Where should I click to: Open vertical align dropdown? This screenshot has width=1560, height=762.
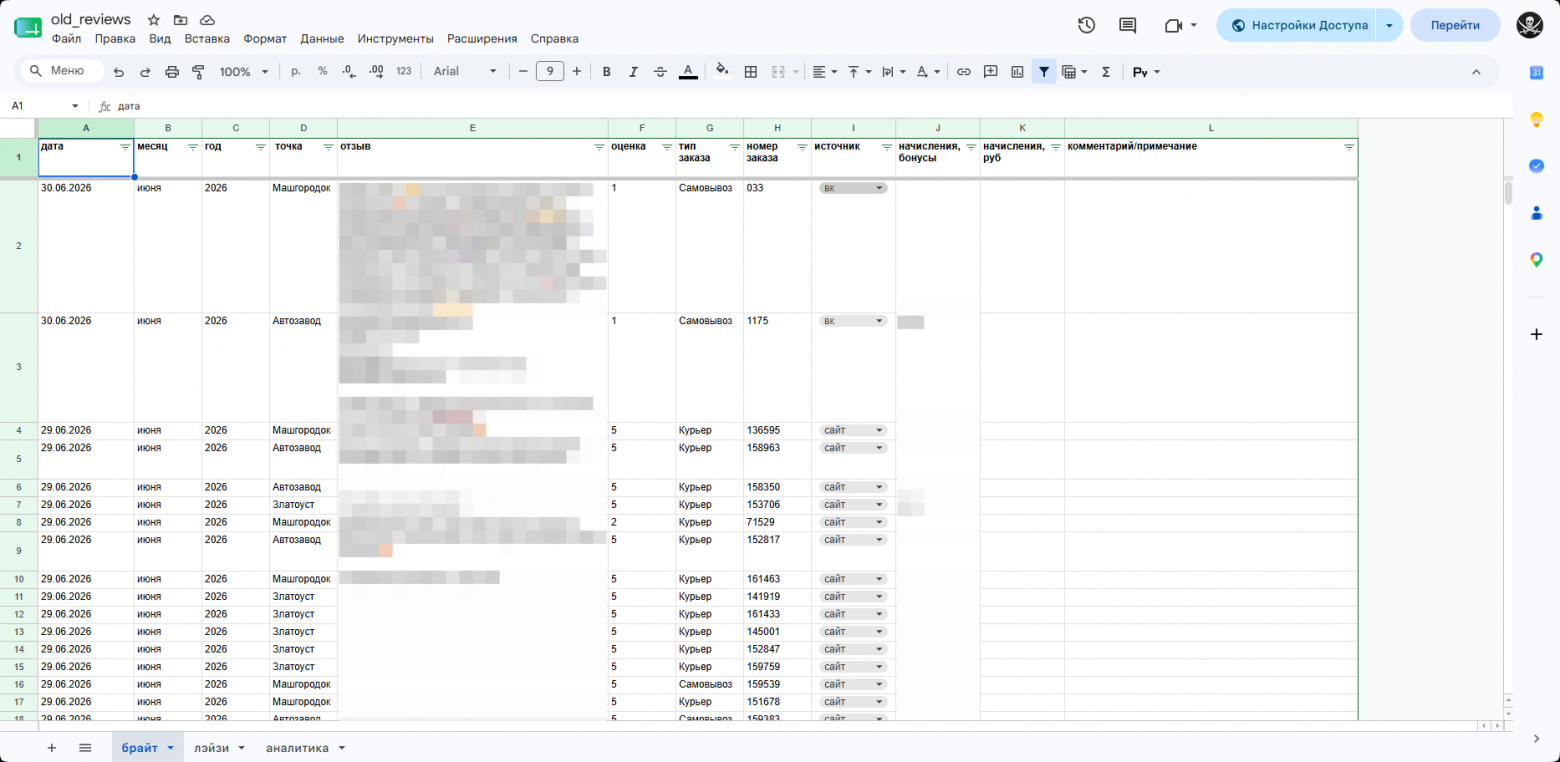(860, 72)
